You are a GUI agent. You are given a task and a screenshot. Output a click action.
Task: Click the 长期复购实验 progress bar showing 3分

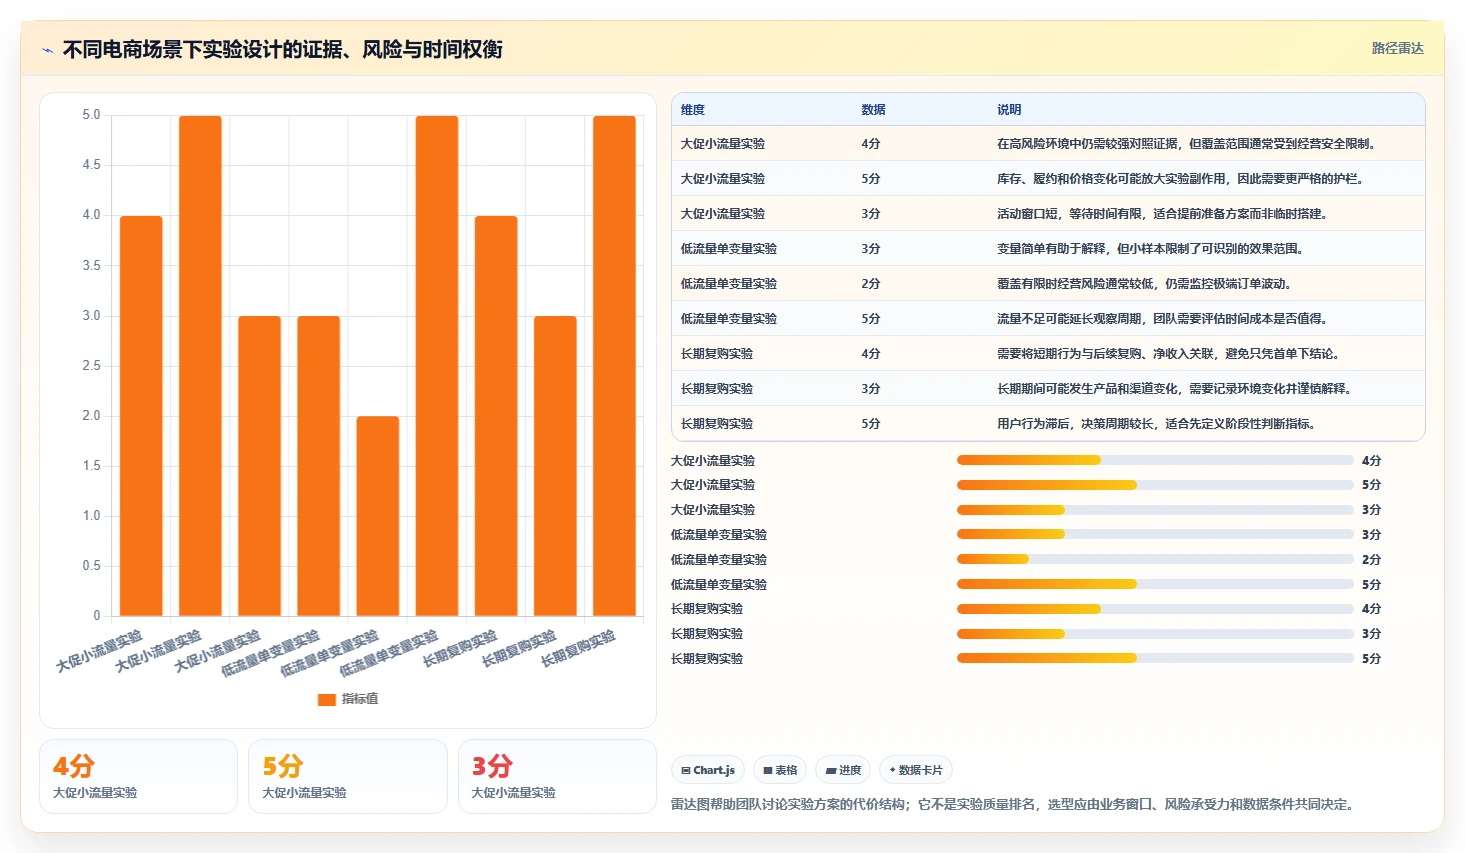coord(1155,634)
